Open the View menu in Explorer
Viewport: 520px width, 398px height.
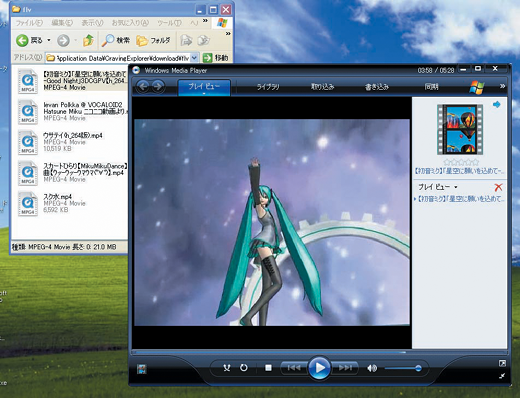click(92, 23)
